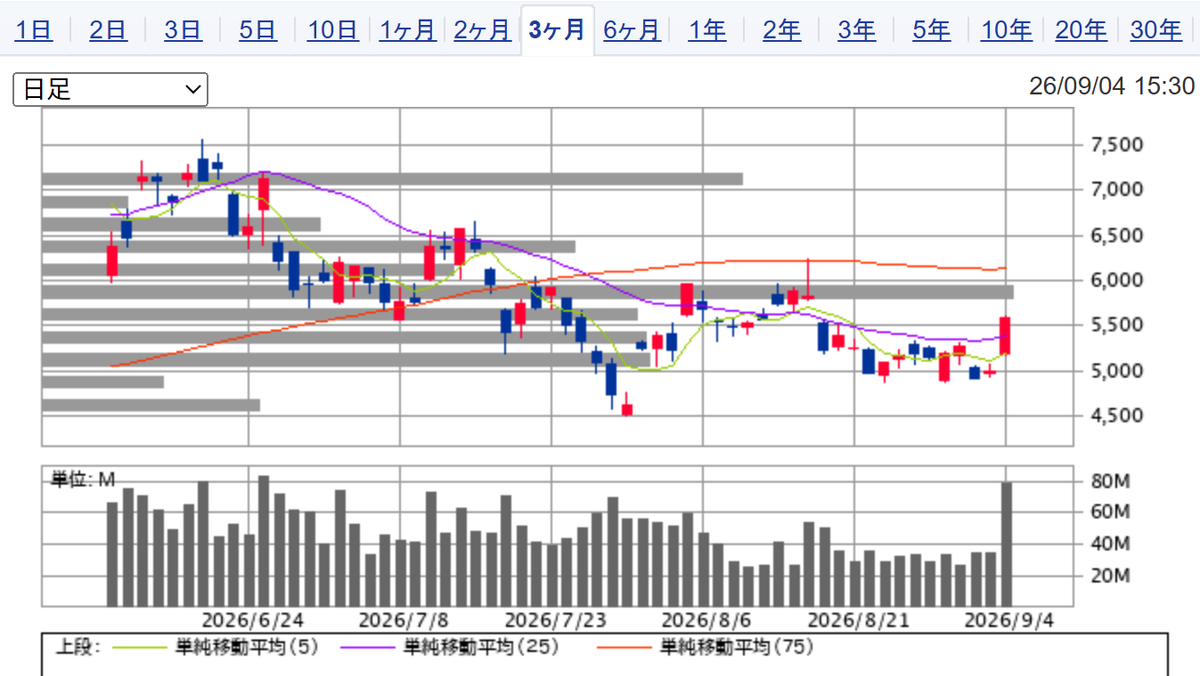Show the 10年 chart range

(x=1007, y=30)
